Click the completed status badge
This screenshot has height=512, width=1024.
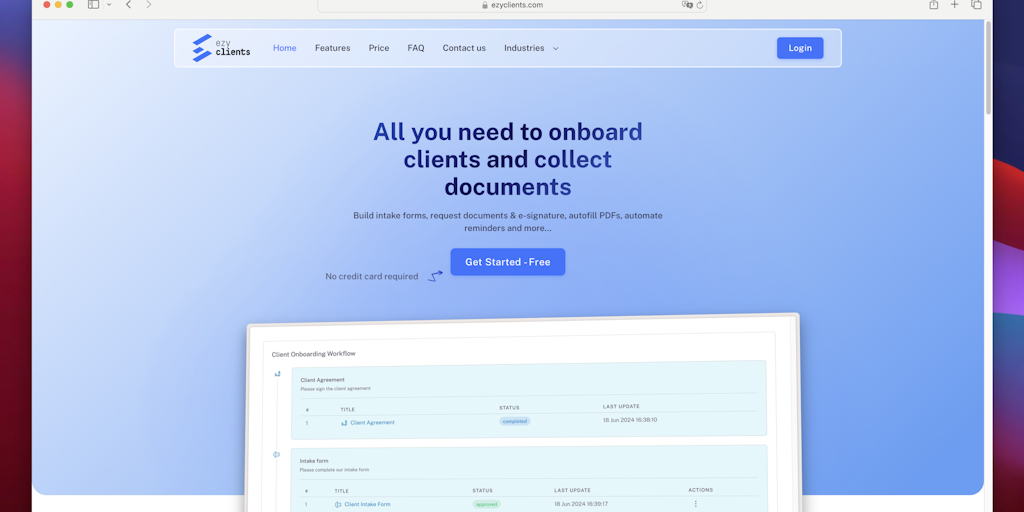[515, 421]
